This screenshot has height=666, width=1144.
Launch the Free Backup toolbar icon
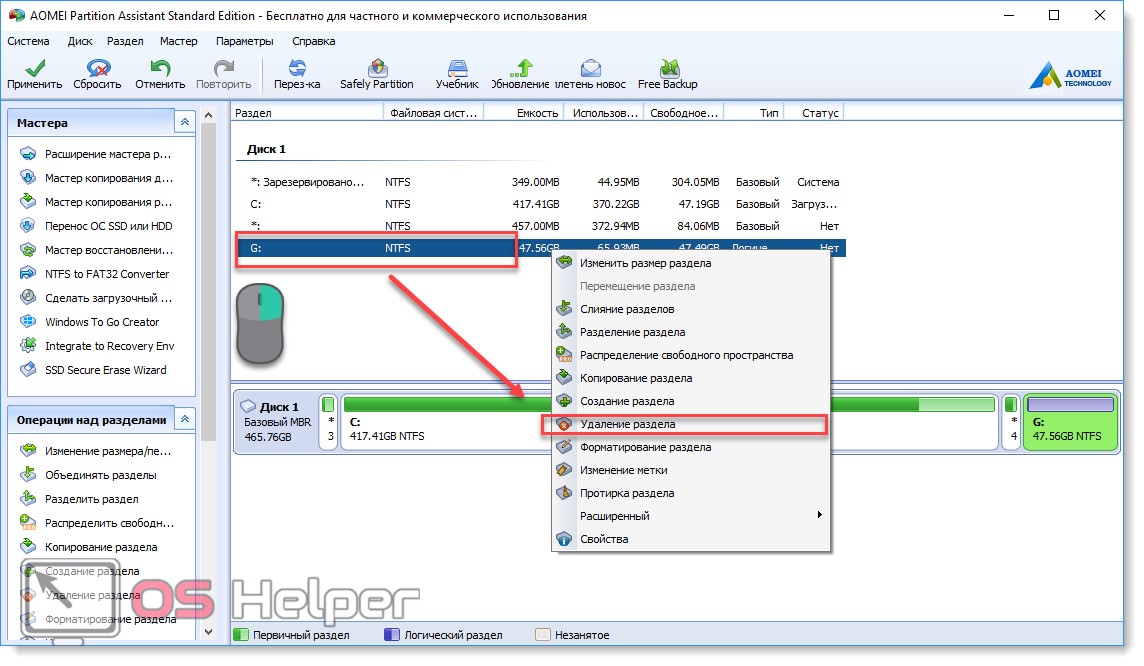pyautogui.click(x=667, y=74)
